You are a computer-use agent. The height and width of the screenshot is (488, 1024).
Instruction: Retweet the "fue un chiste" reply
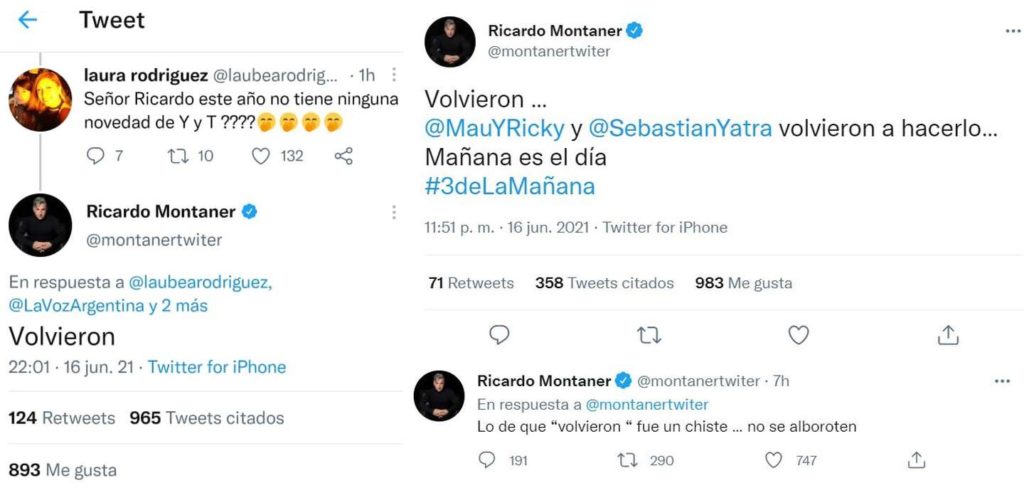[x=628, y=460]
